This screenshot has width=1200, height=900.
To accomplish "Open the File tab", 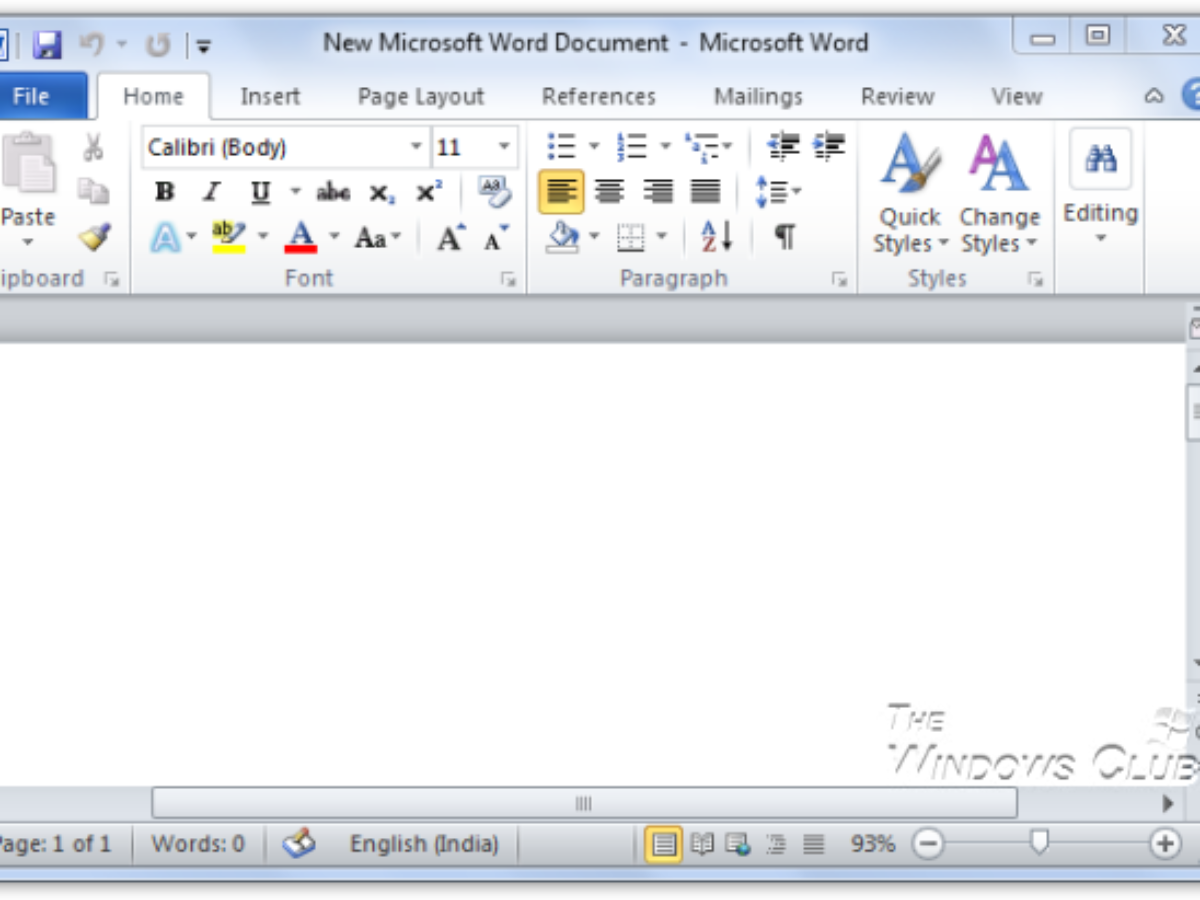I will click(x=30, y=96).
